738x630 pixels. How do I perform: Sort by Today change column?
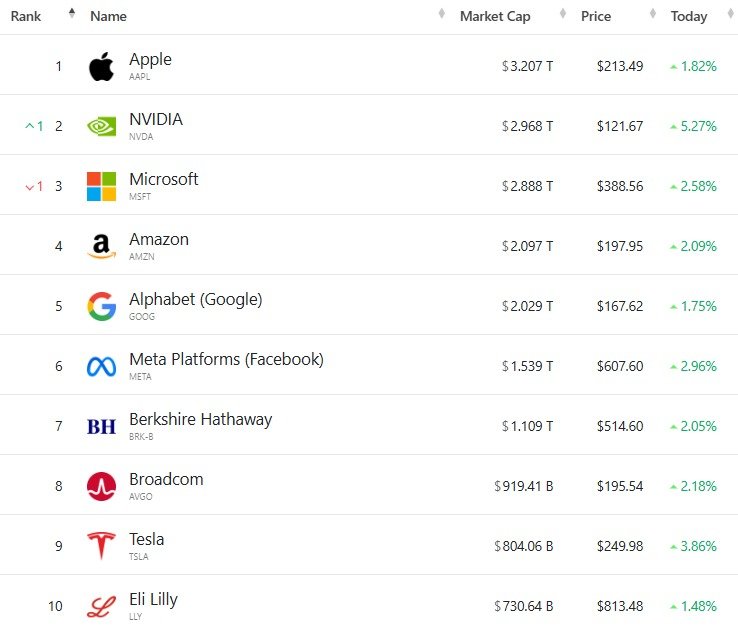(x=689, y=16)
